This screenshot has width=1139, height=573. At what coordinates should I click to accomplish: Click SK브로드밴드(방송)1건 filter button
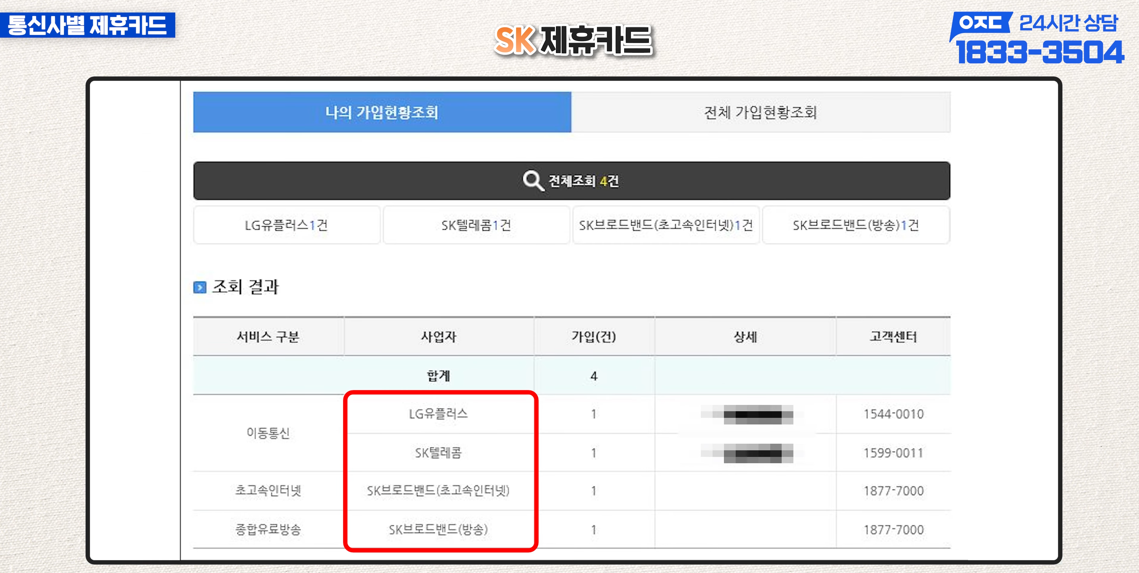[x=856, y=226]
